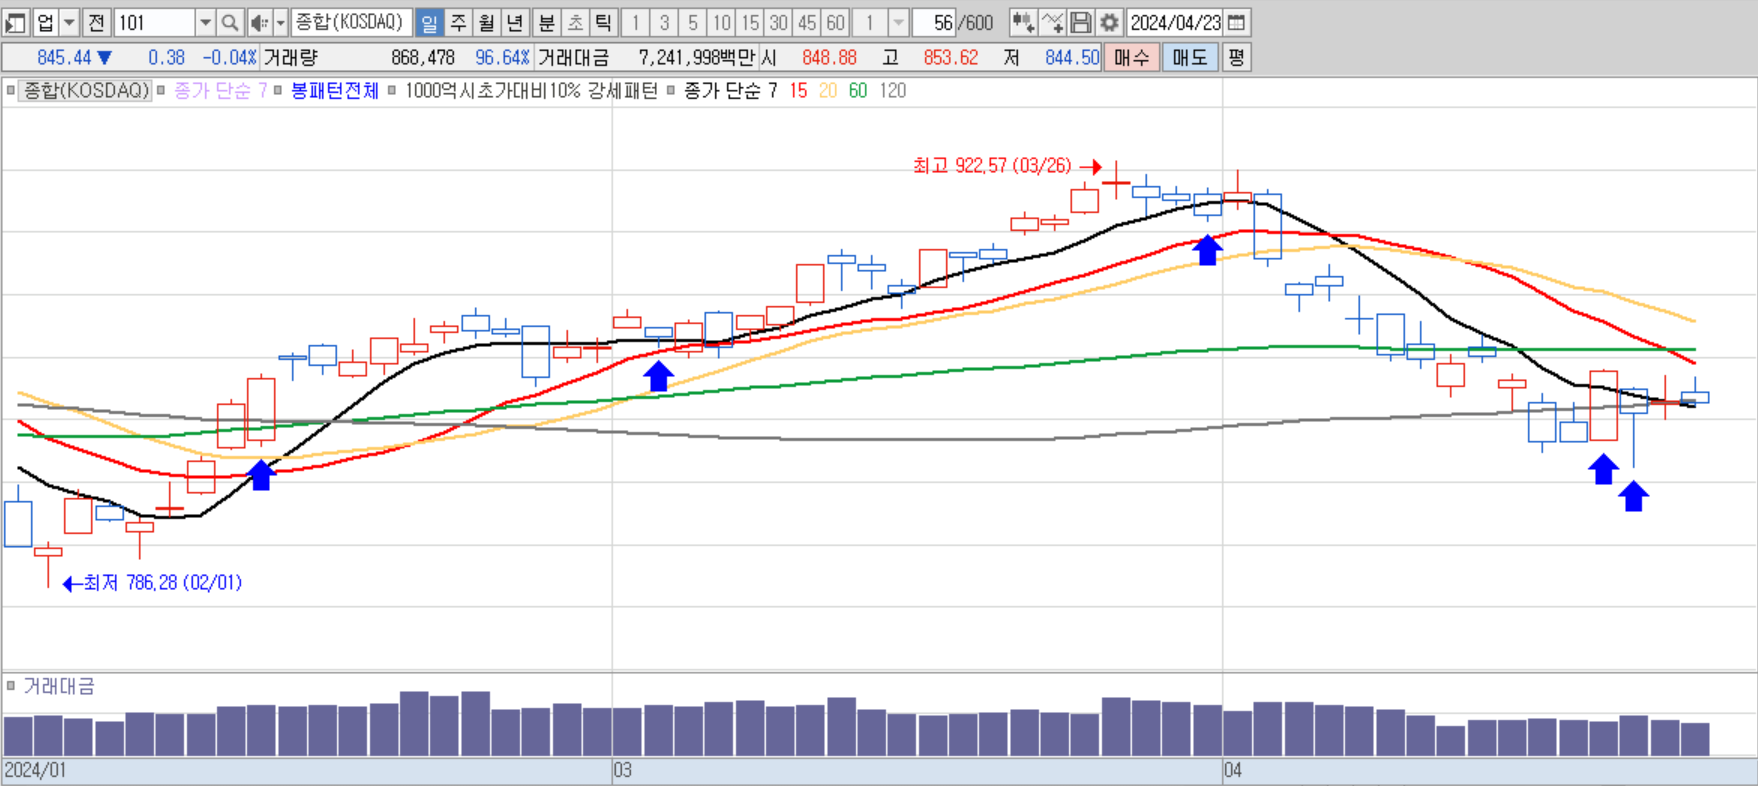1758x786 pixels.
Task: Open the add line indicator icon
Action: tap(1052, 22)
